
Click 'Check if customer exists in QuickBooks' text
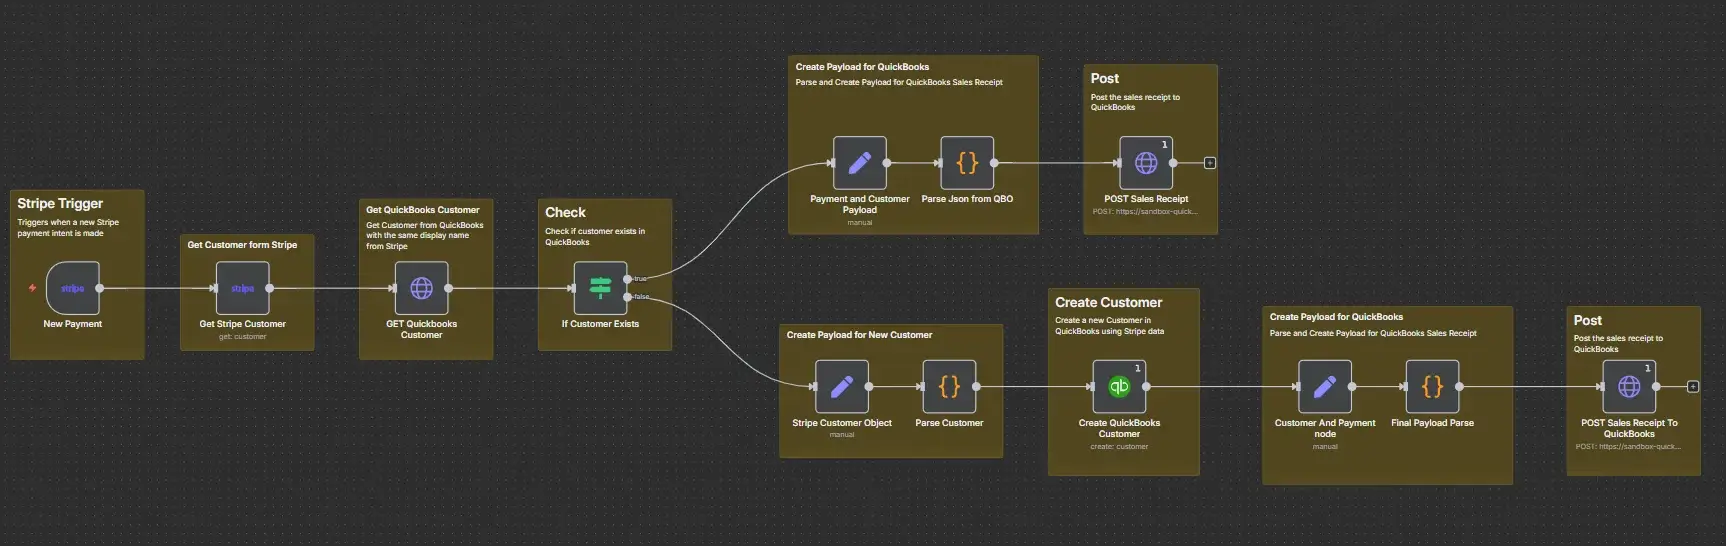(x=595, y=237)
